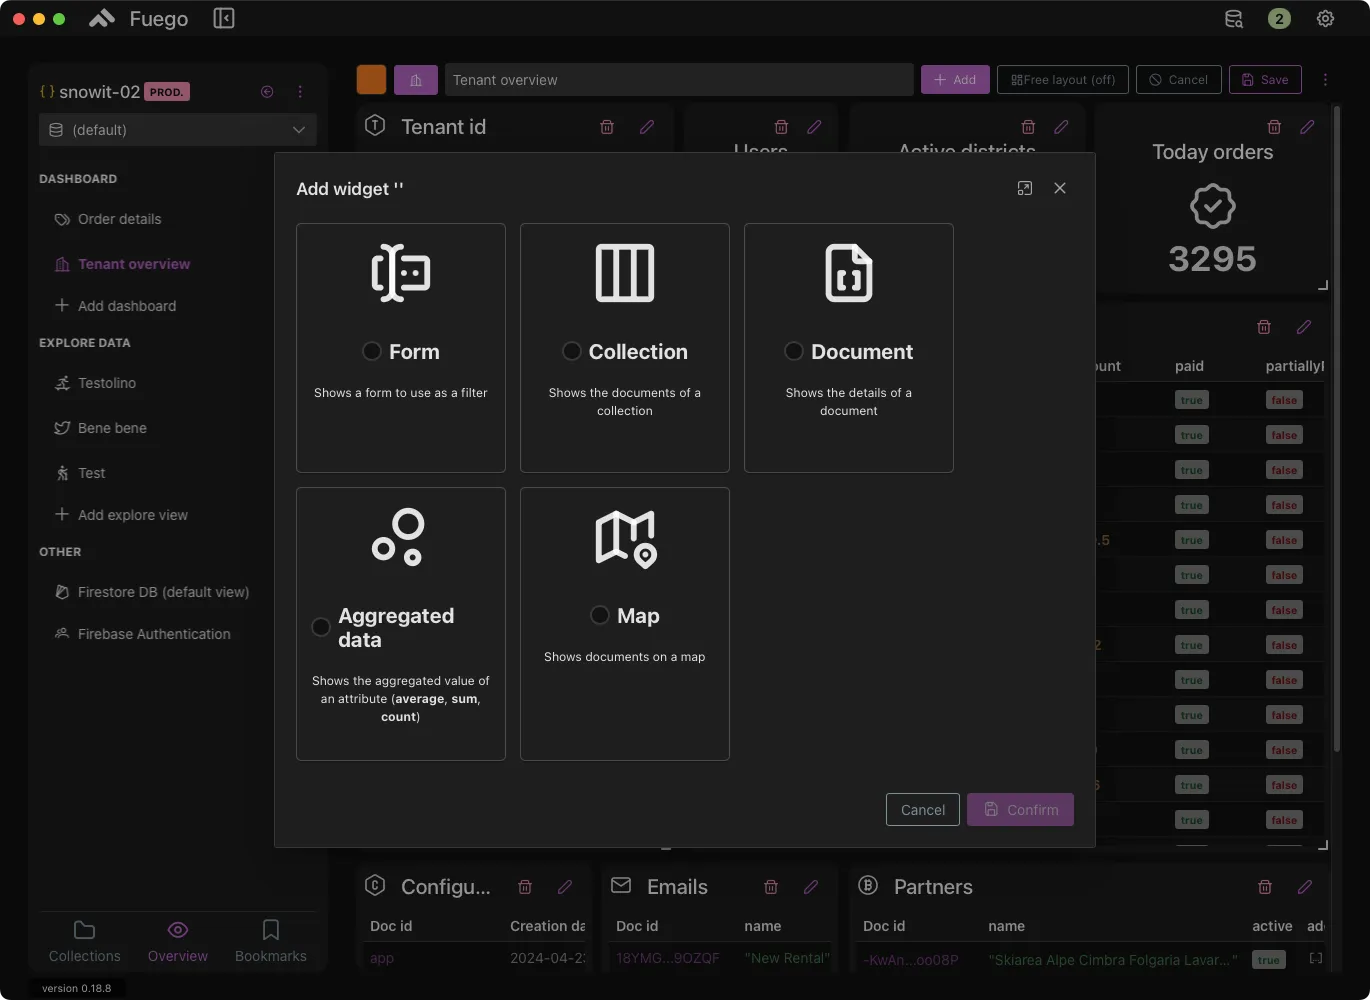1370x1000 pixels.
Task: Switch to the Bookmarks tab
Action: tap(270, 941)
